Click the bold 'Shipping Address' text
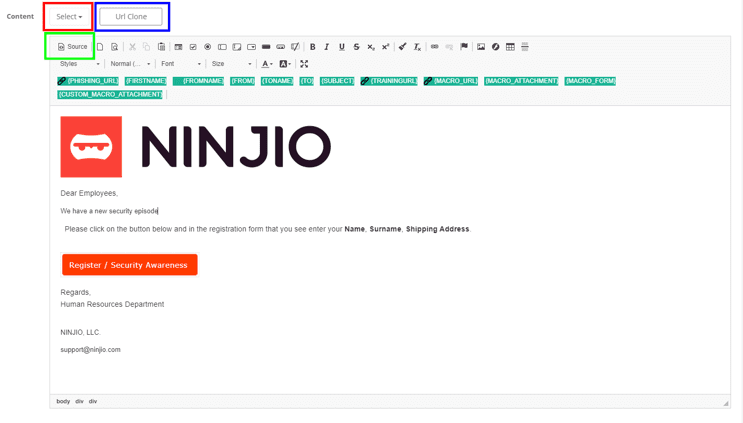This screenshot has height=423, width=743. [x=437, y=229]
